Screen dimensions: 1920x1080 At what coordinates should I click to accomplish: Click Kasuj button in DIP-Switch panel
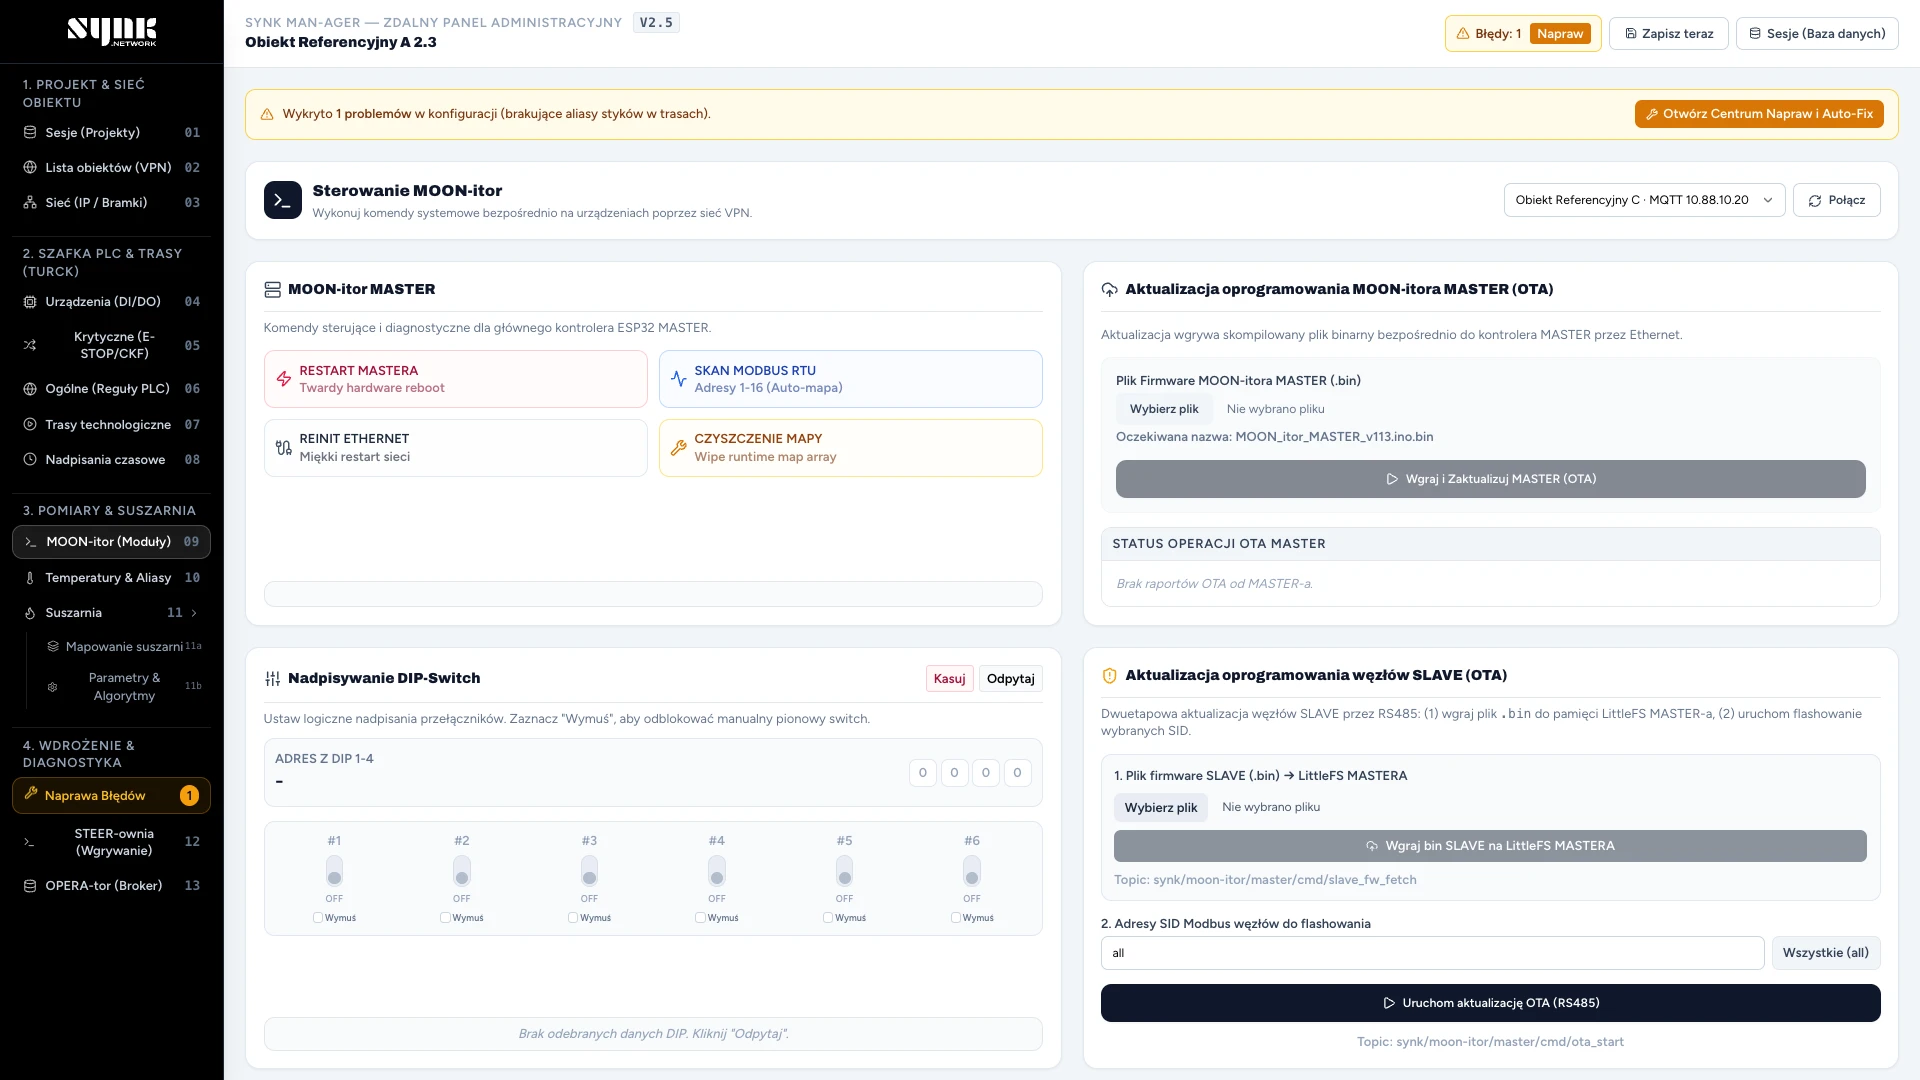[x=949, y=679]
